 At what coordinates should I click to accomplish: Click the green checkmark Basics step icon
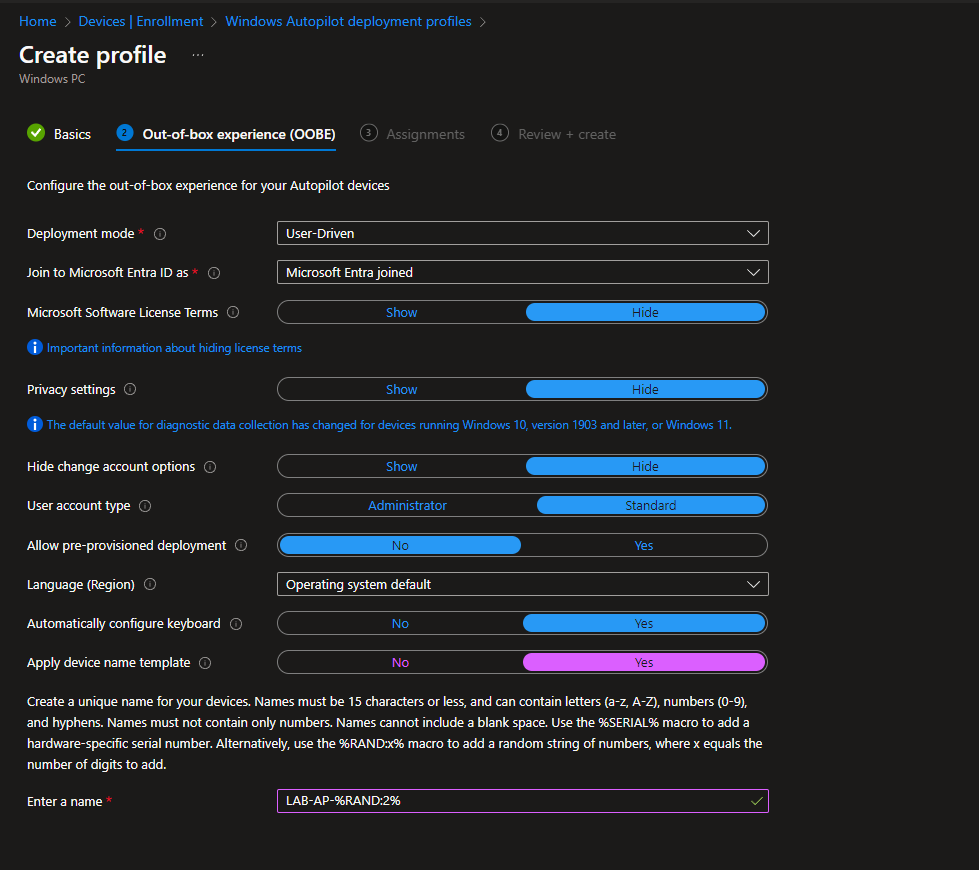coord(36,132)
